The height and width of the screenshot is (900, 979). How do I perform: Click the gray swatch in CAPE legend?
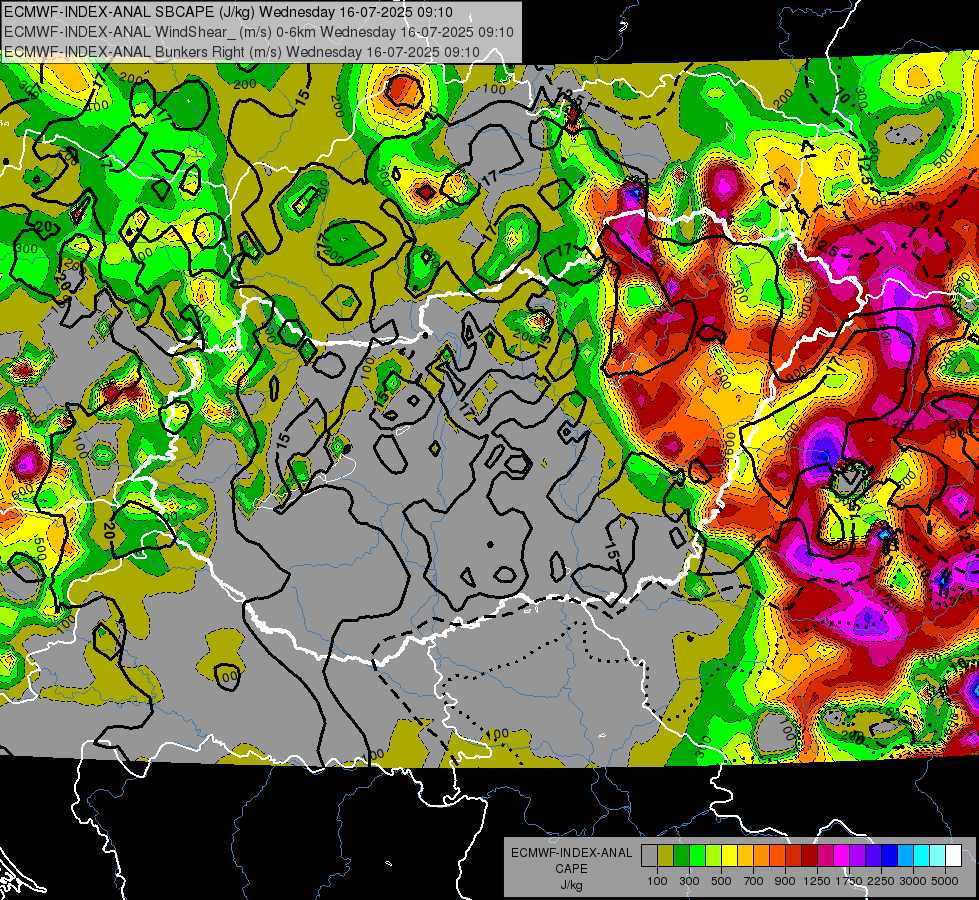coord(649,855)
